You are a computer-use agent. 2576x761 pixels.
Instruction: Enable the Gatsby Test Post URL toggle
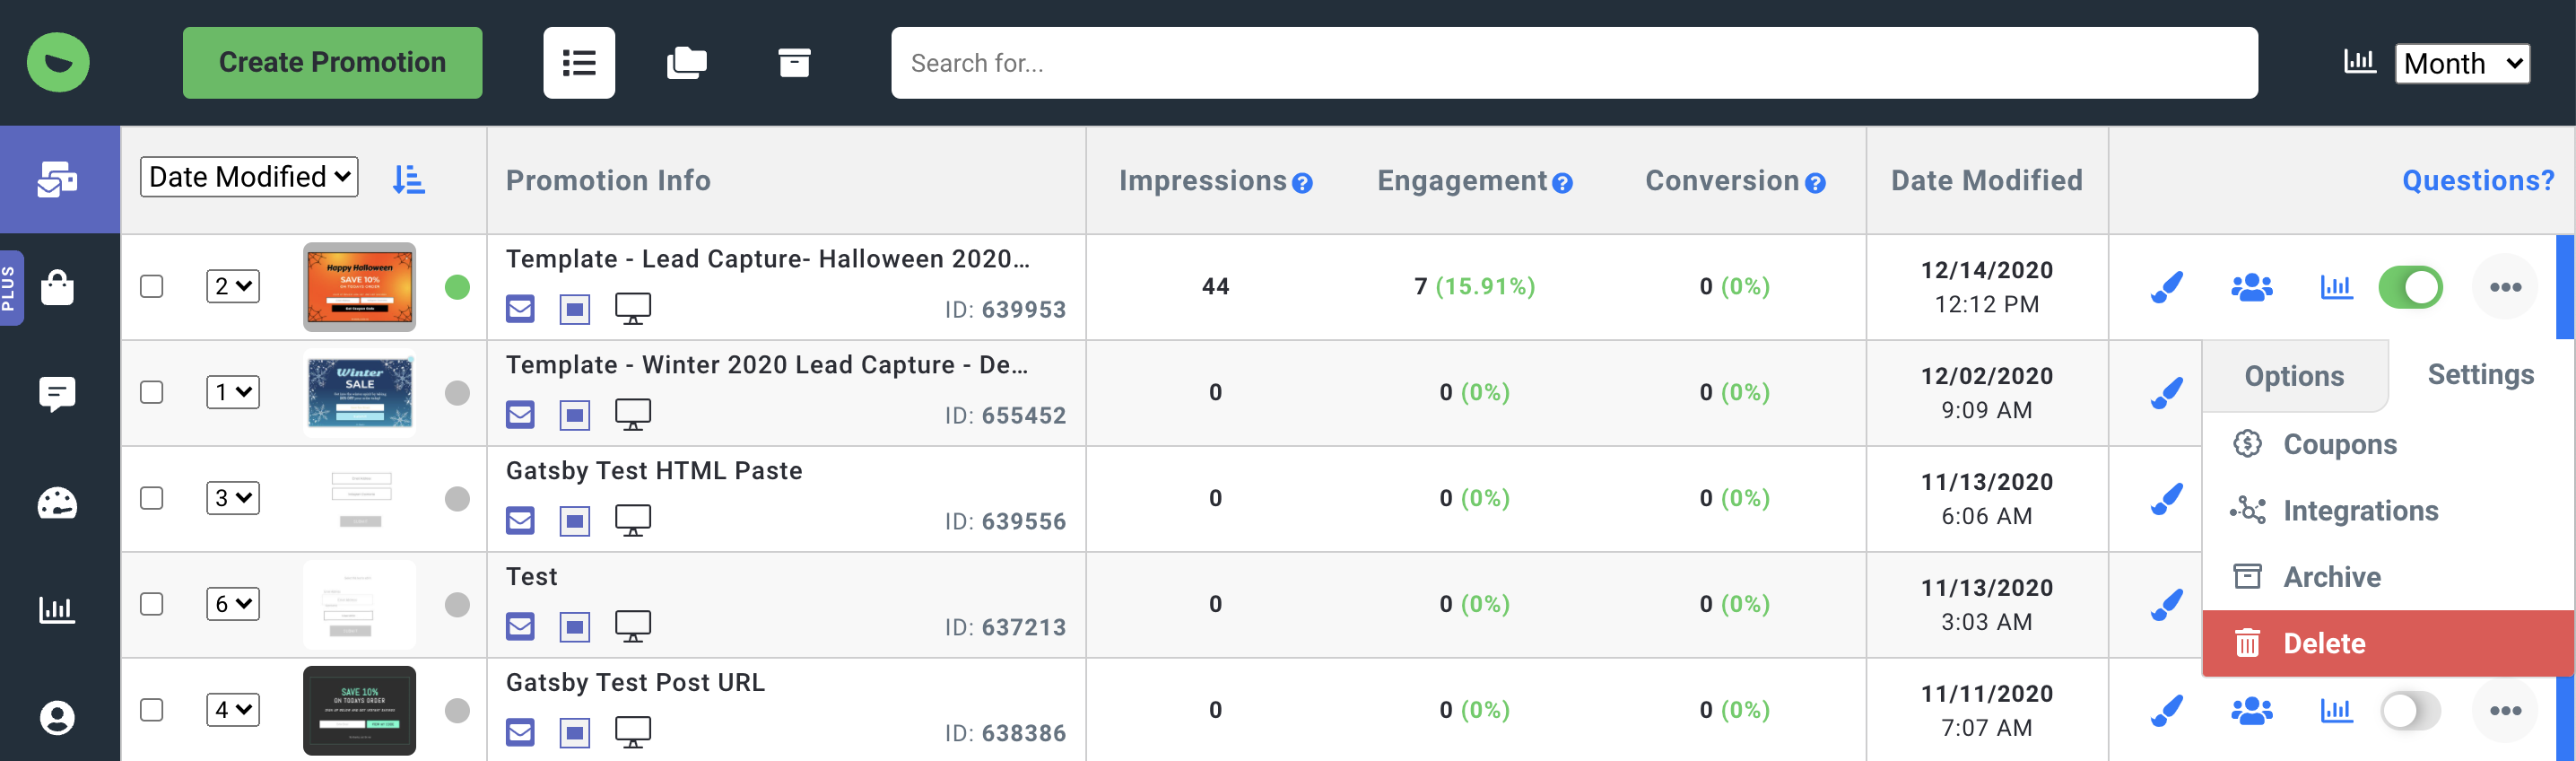pyautogui.click(x=2410, y=711)
